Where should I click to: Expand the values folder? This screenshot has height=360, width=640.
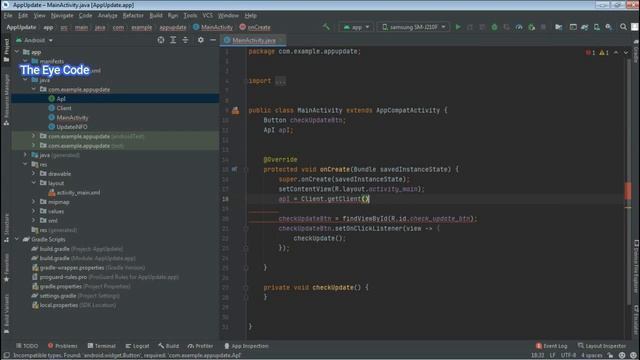[34, 211]
